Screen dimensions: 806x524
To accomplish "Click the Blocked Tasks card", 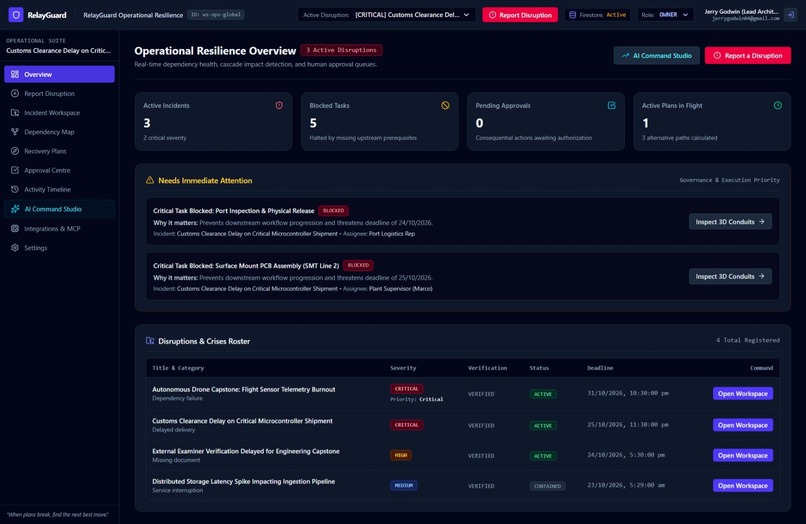I will coord(379,121).
